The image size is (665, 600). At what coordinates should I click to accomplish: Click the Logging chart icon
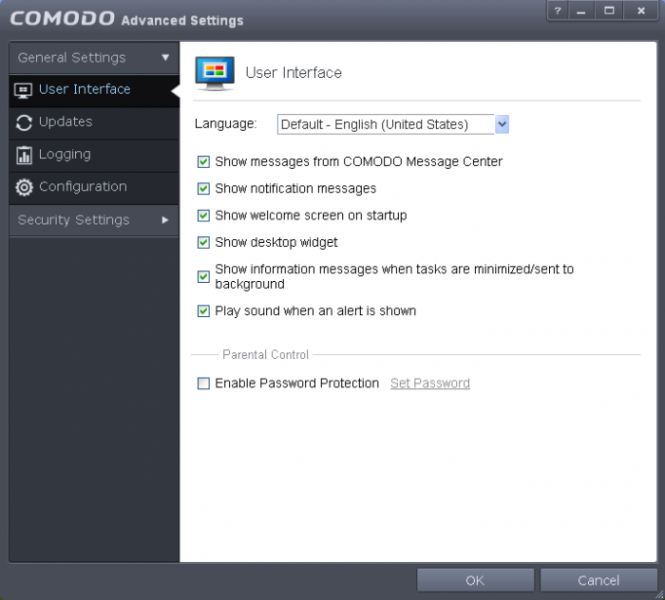24,155
